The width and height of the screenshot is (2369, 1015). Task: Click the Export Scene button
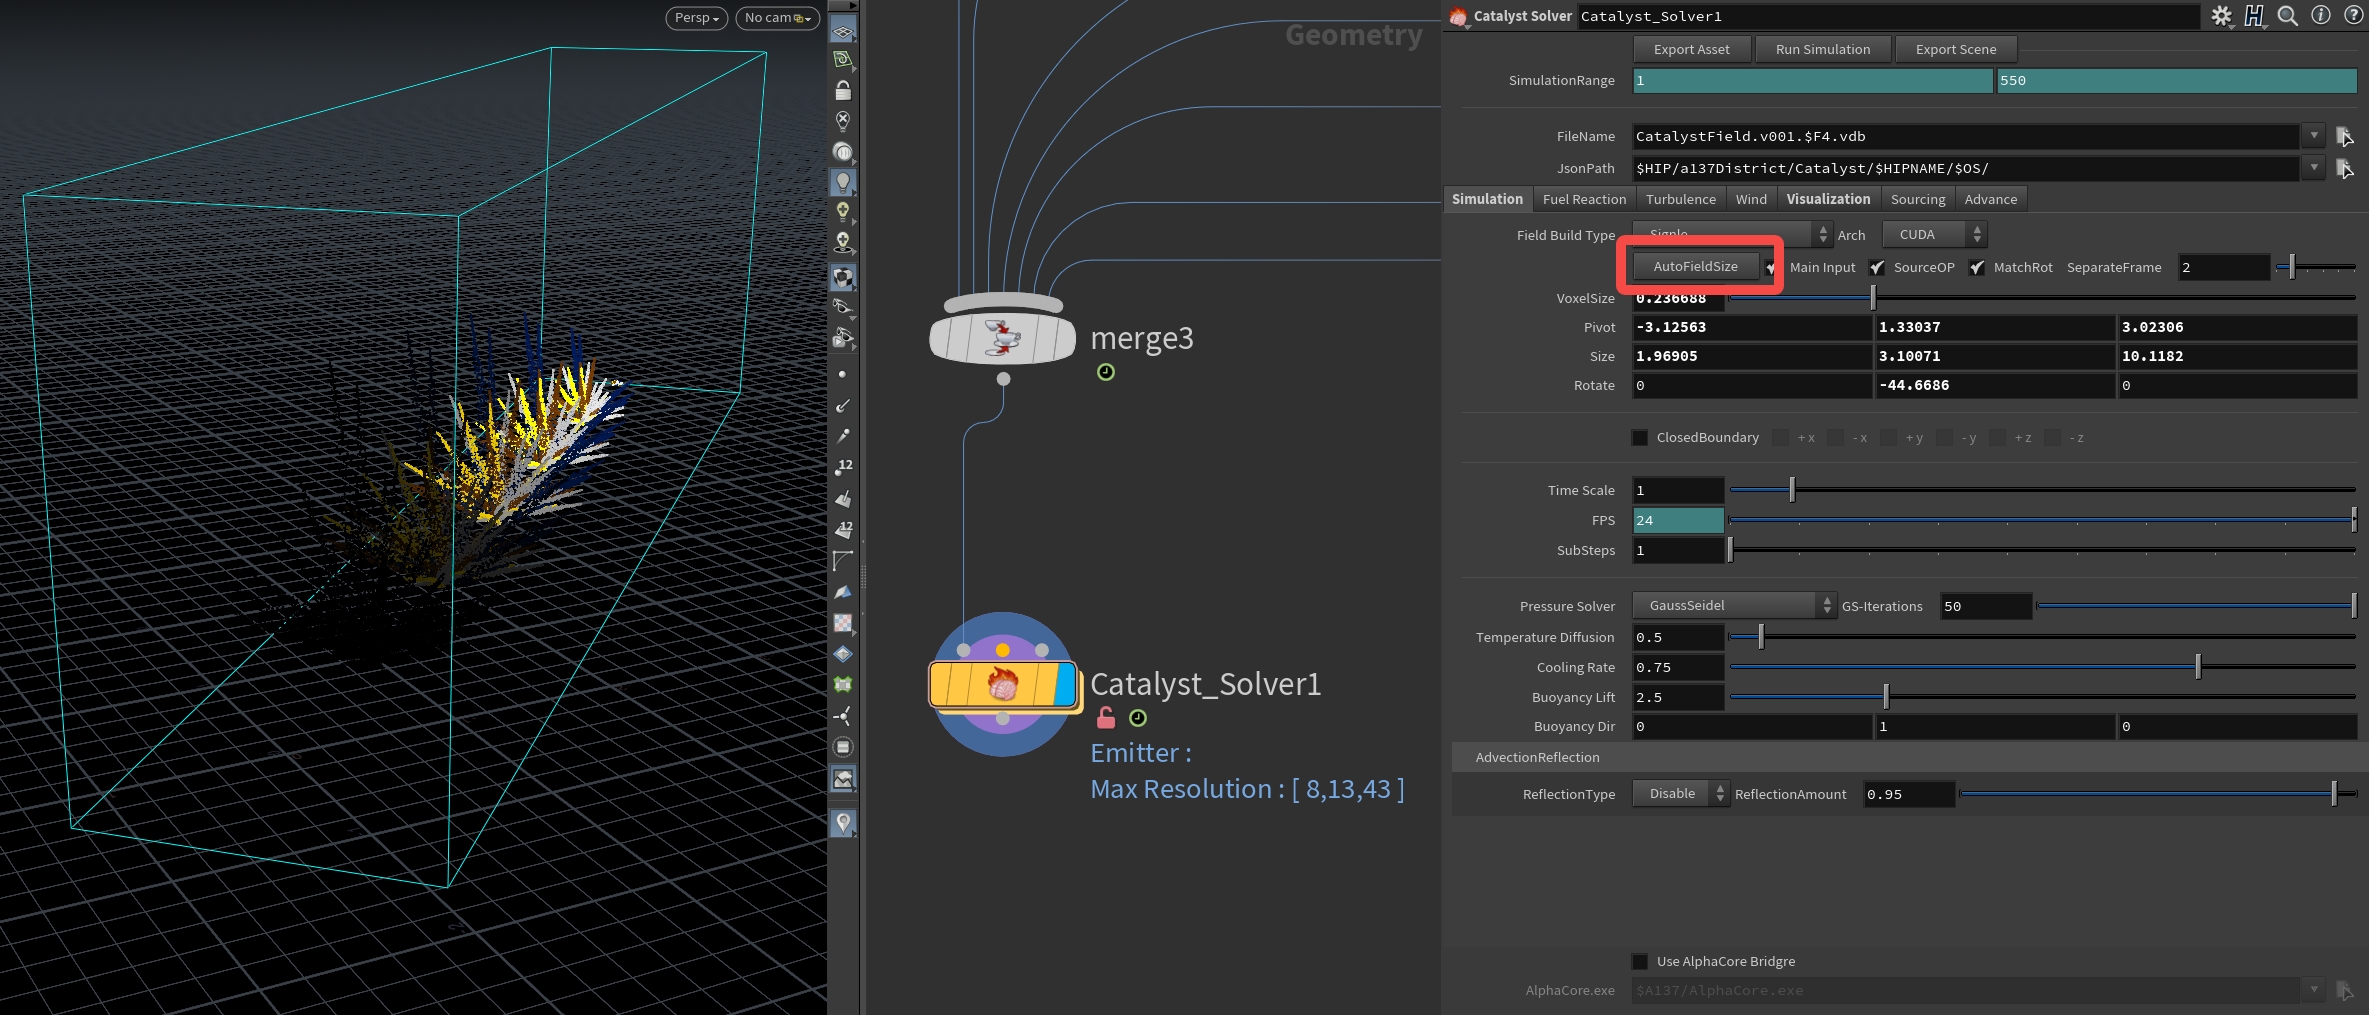[x=1956, y=49]
